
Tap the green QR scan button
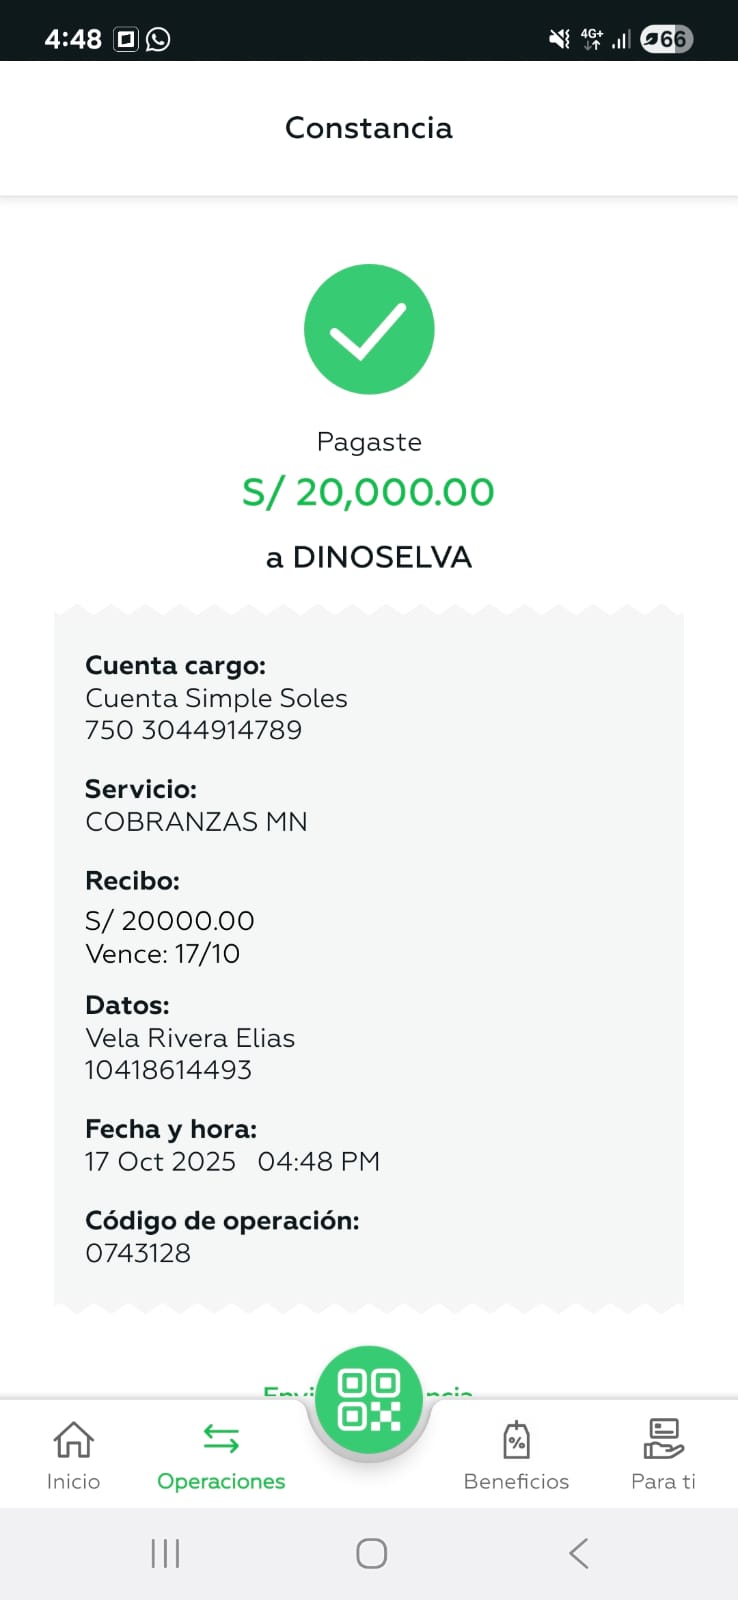(x=369, y=1400)
